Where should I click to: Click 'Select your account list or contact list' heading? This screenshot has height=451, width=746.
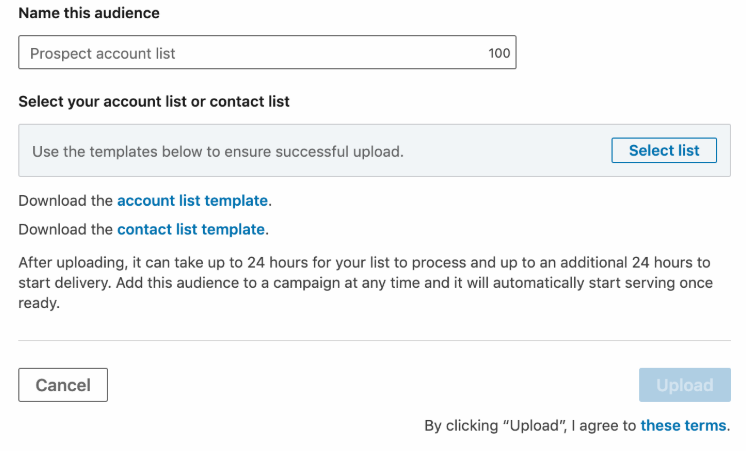coord(154,102)
